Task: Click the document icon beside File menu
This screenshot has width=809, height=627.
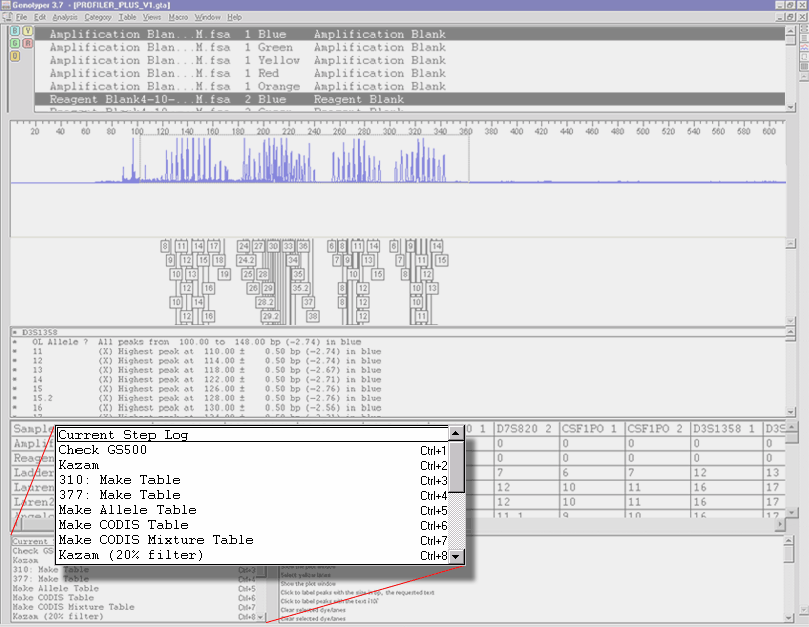Action: [x=7, y=17]
